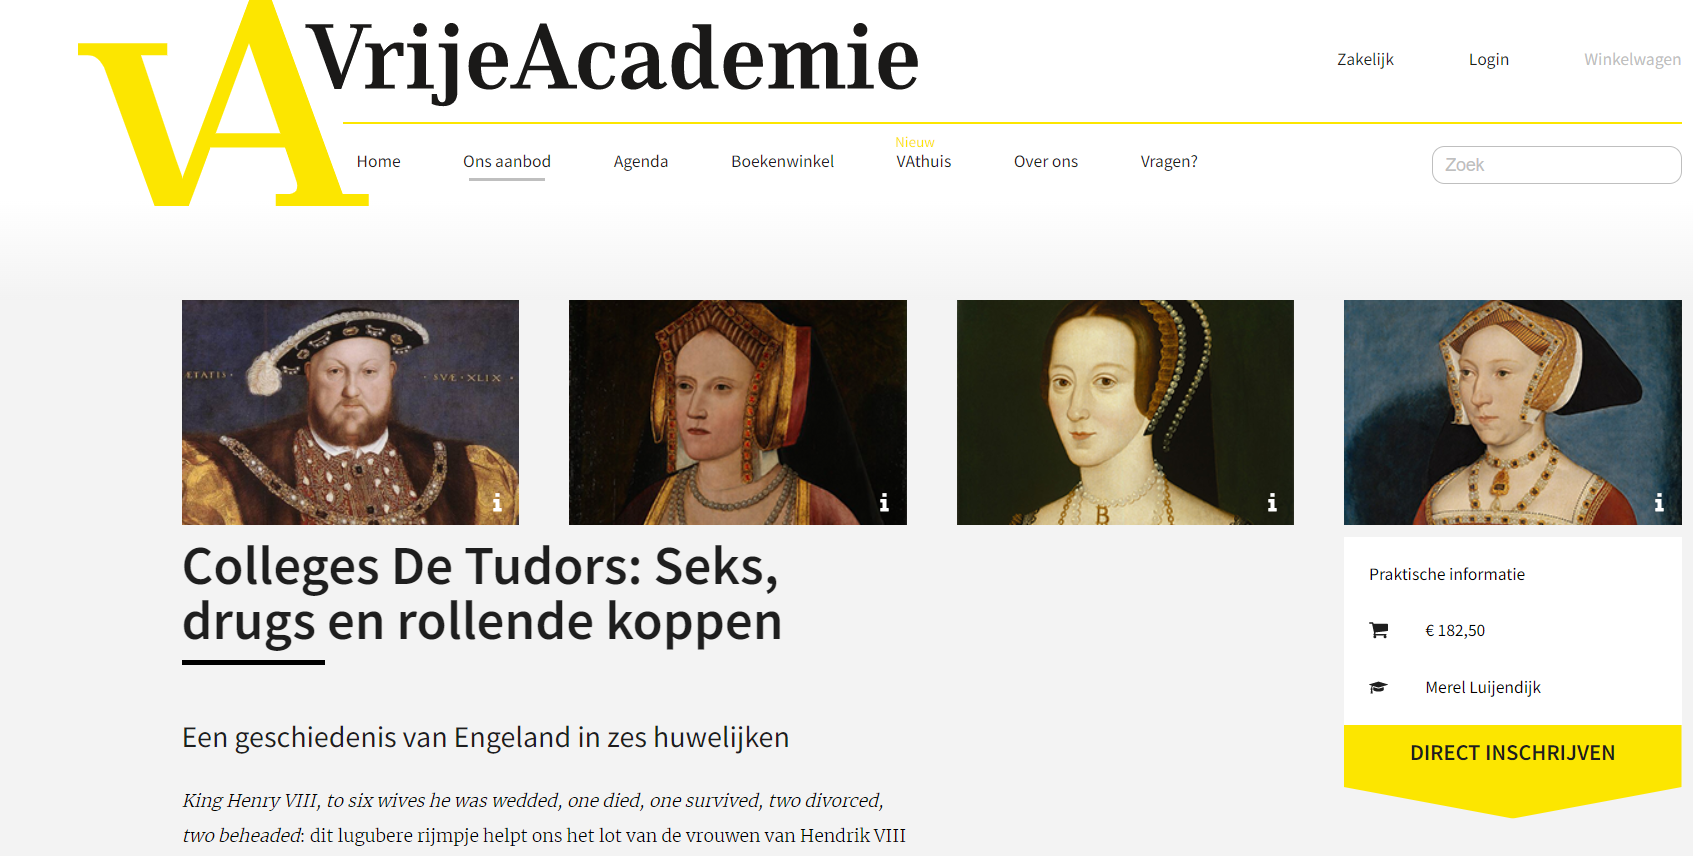The width and height of the screenshot is (1693, 856).
Task: Open the Boekenwinkel page
Action: tap(782, 161)
